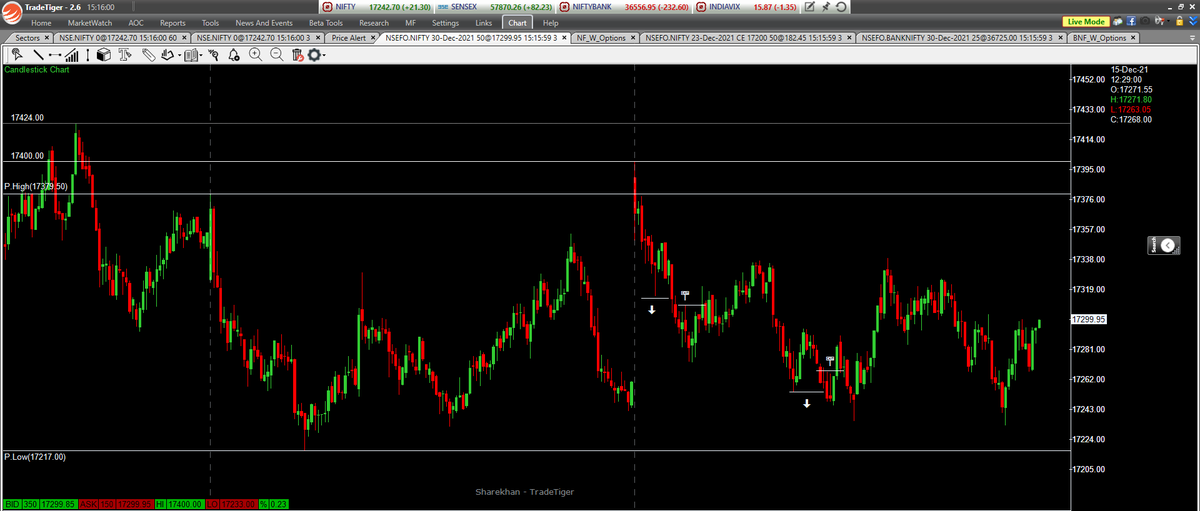The height and width of the screenshot is (511, 1200).
Task: Click the Facebook icon
Action: [1131, 21]
